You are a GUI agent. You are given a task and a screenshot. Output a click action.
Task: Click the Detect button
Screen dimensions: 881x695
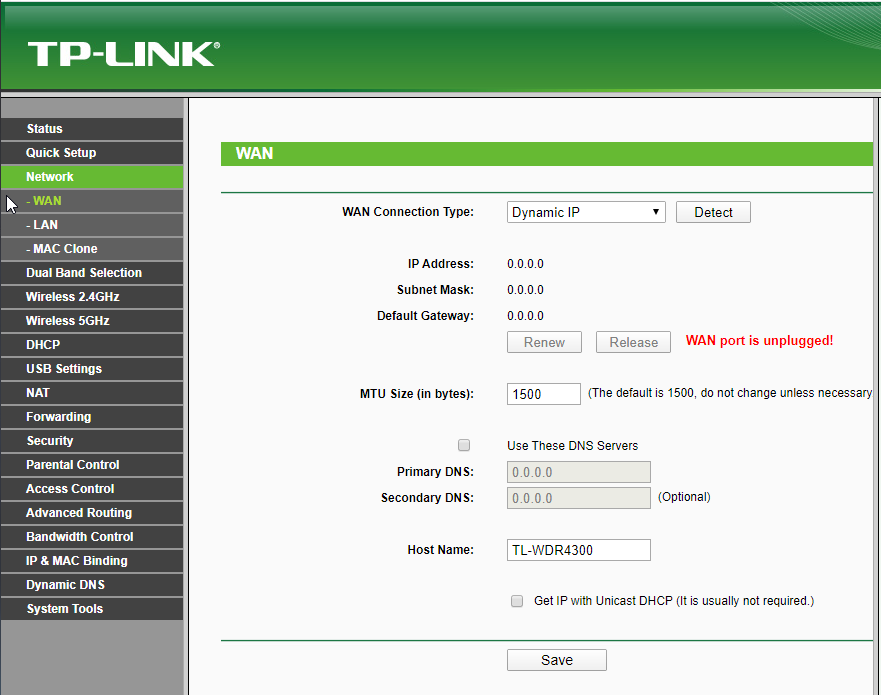pyautogui.click(x=713, y=212)
